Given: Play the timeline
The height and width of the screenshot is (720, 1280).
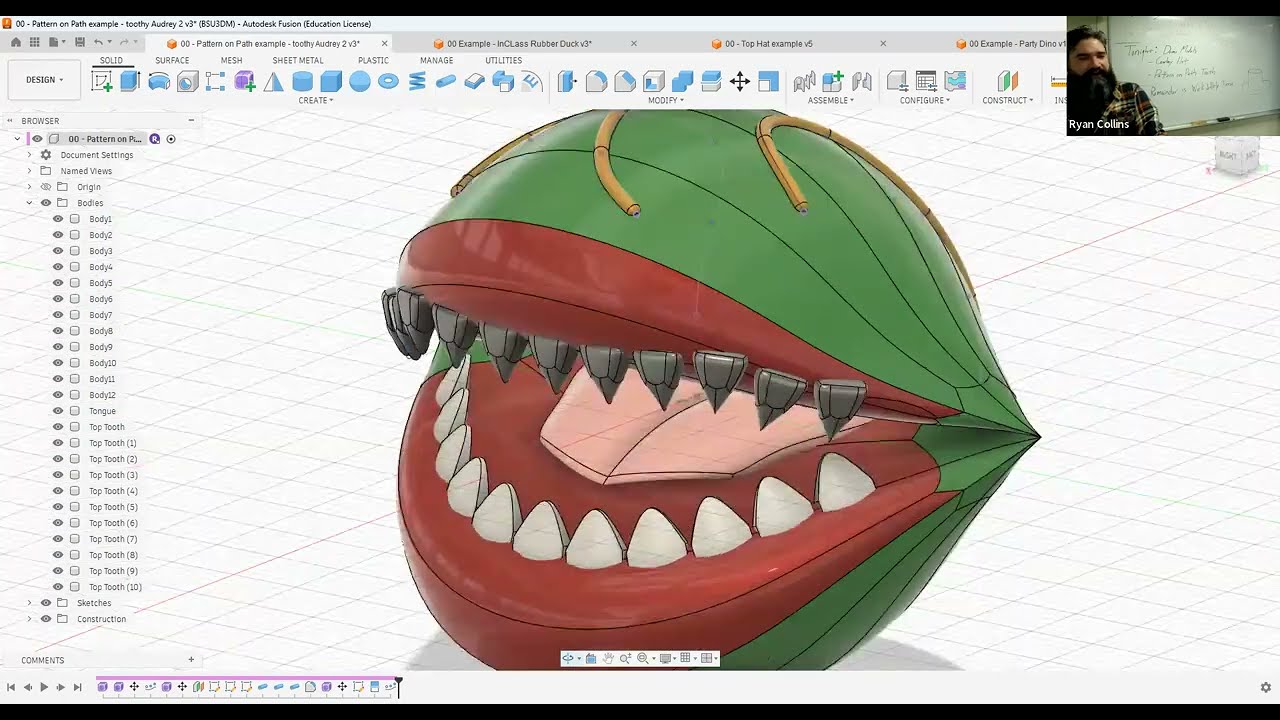Looking at the screenshot, I should tap(44, 687).
